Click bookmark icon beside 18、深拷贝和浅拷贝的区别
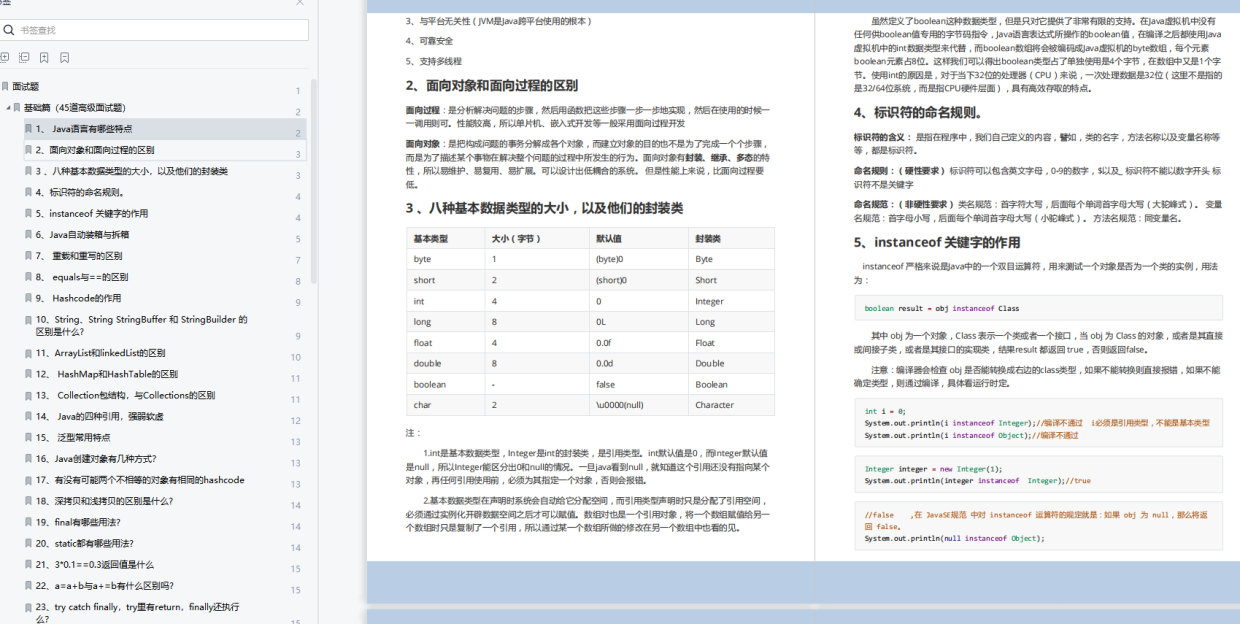Image resolution: width=1240 pixels, height=624 pixels. (29, 501)
